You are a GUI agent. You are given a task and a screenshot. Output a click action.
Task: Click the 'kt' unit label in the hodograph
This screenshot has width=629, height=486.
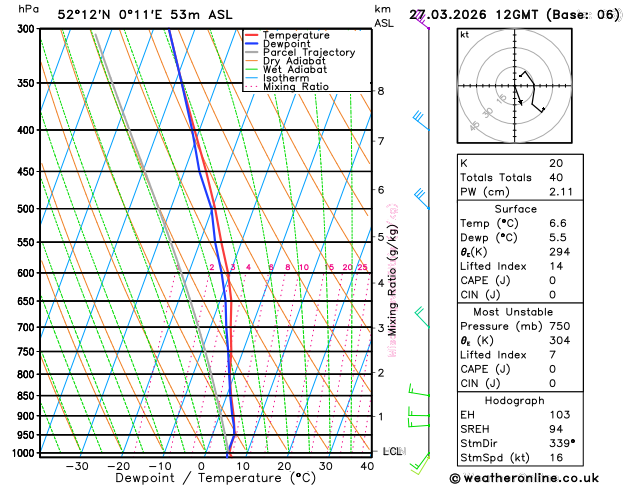coord(465,35)
